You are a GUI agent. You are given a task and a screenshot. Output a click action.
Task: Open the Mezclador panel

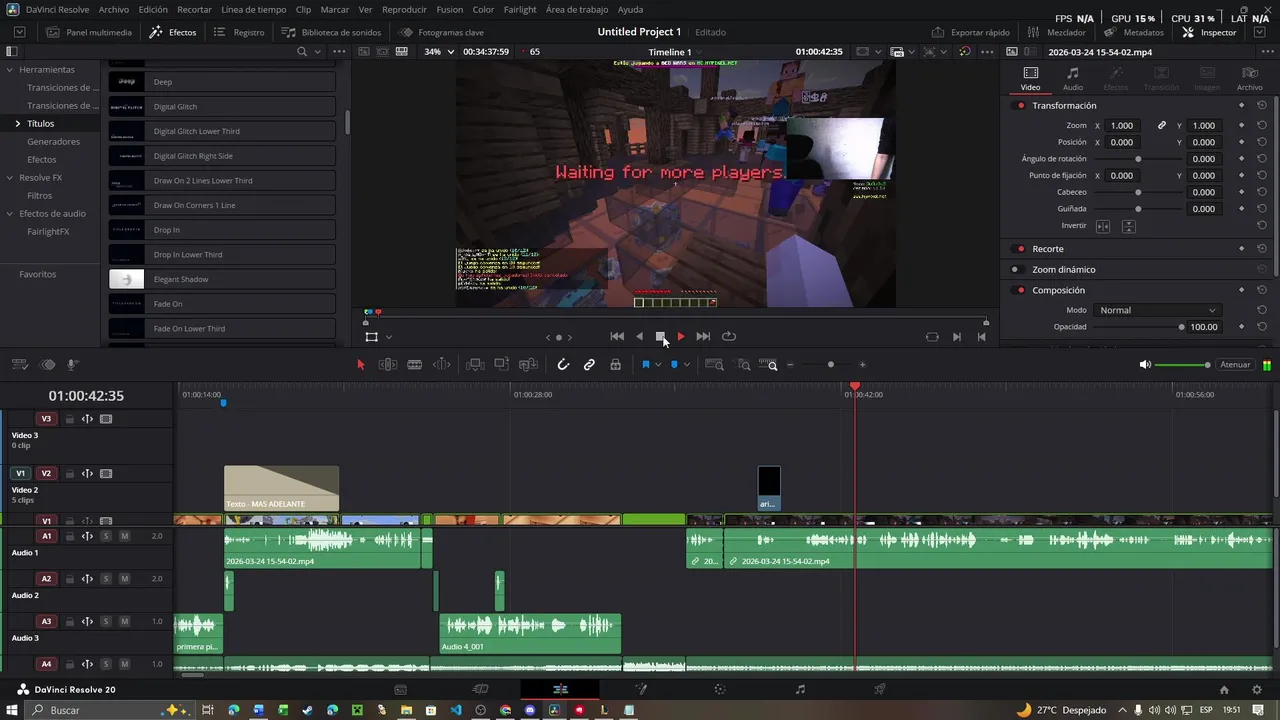tap(1057, 32)
